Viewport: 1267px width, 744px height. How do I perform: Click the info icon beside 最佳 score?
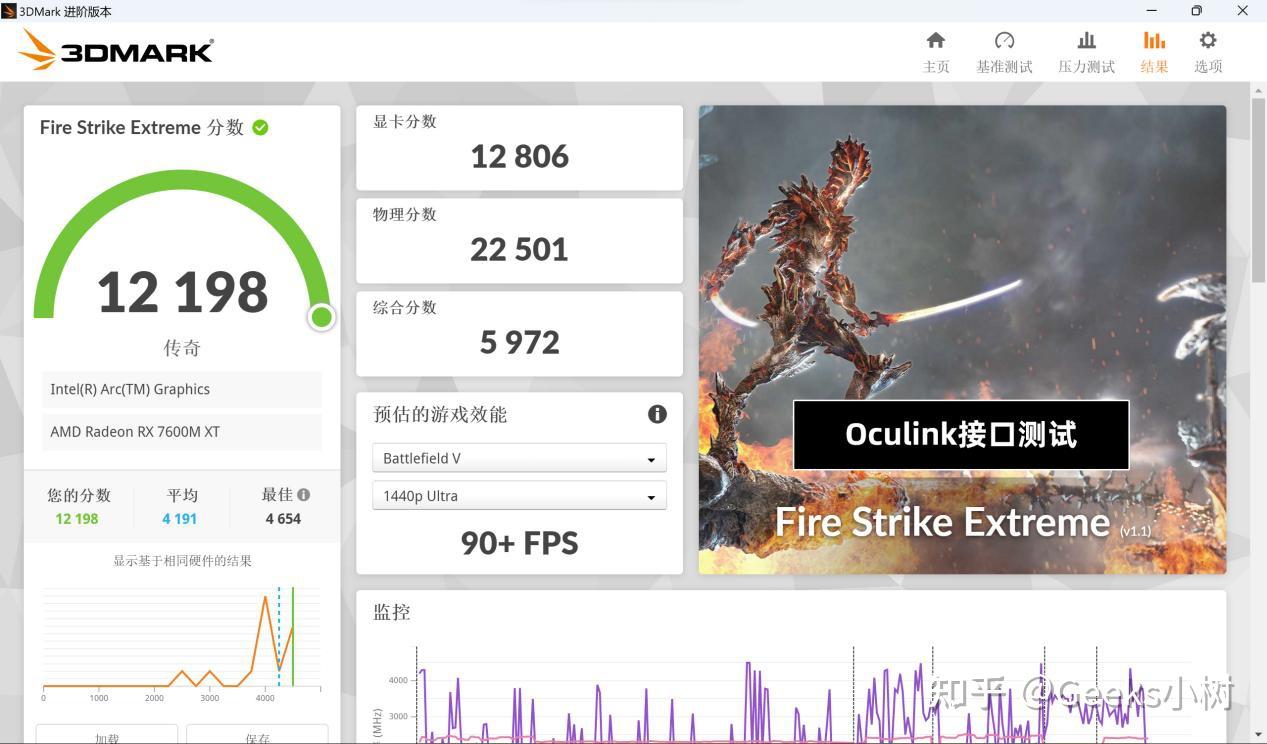303,494
